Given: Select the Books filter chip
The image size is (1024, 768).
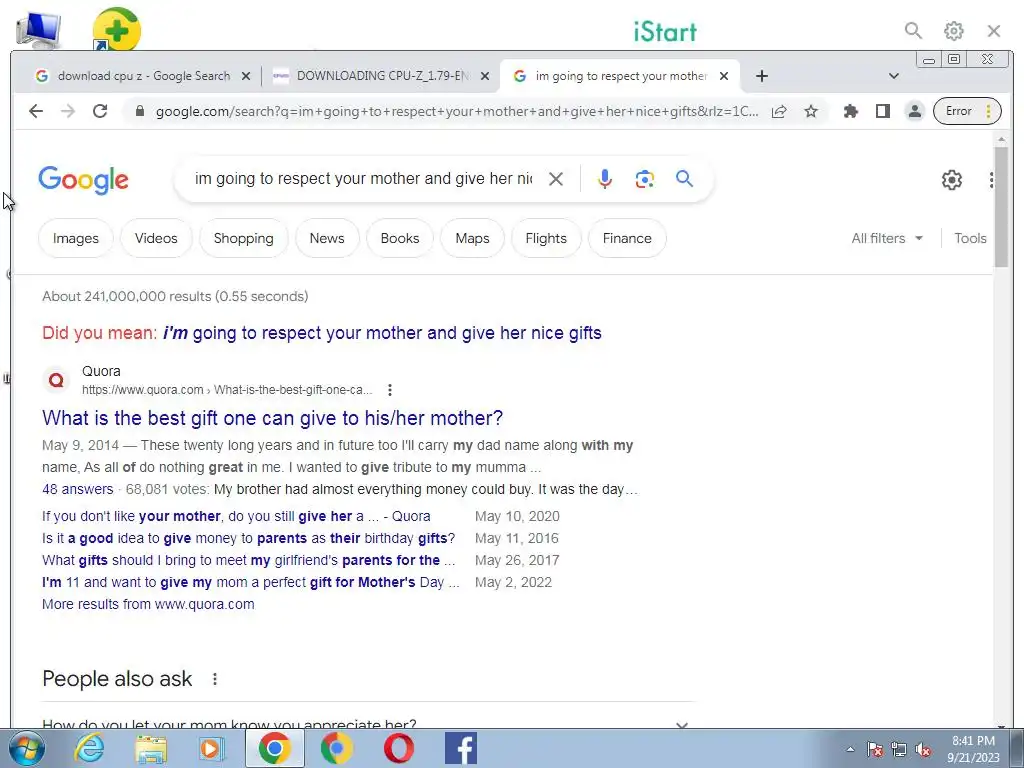Looking at the screenshot, I should click(400, 238).
